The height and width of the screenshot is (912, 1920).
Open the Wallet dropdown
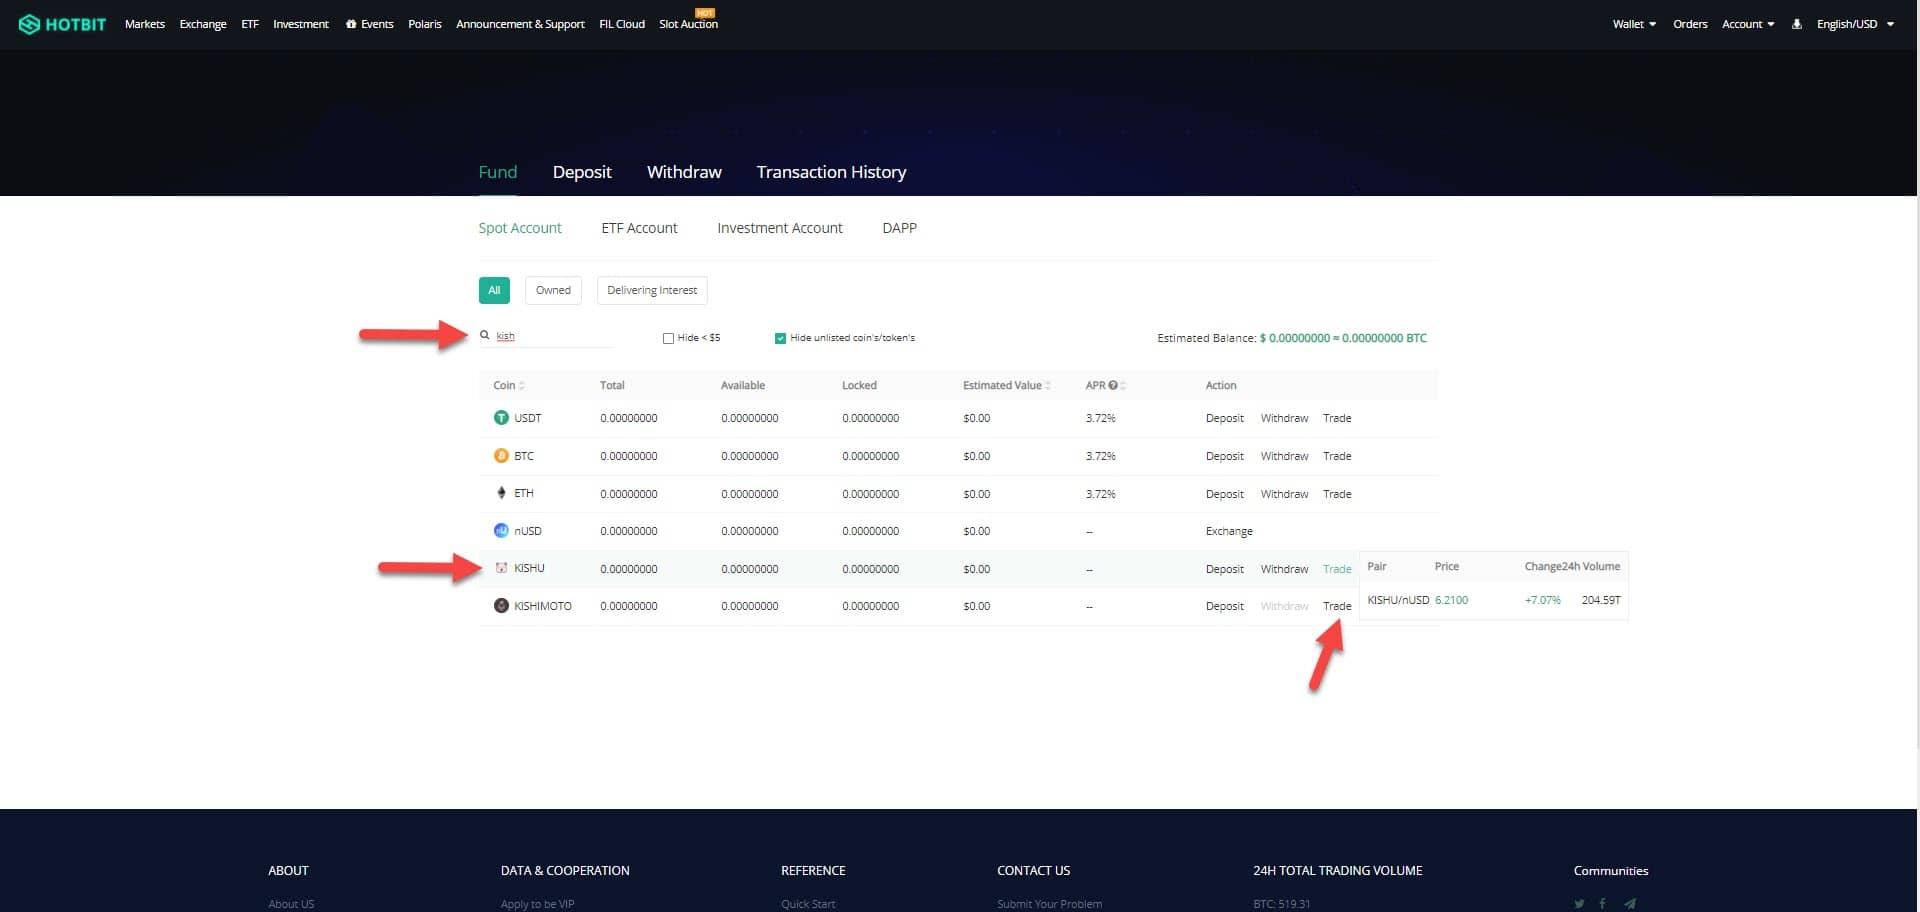1634,24
